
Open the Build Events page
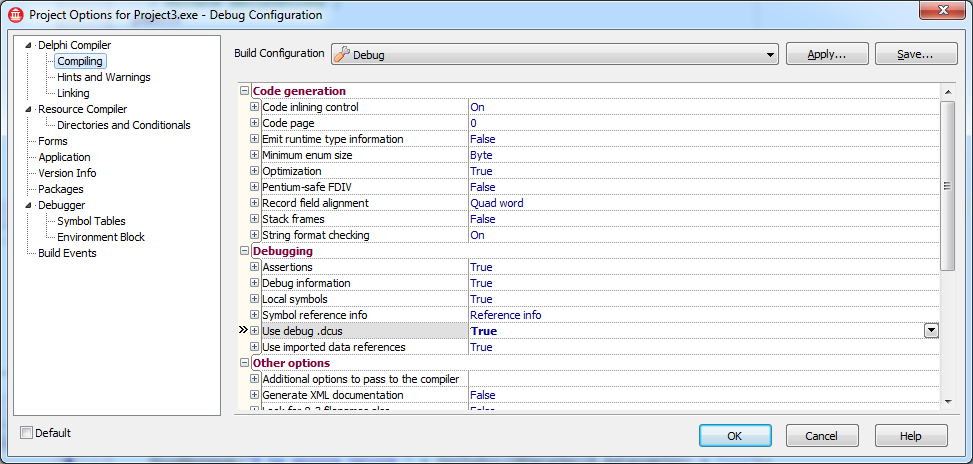pyautogui.click(x=67, y=253)
